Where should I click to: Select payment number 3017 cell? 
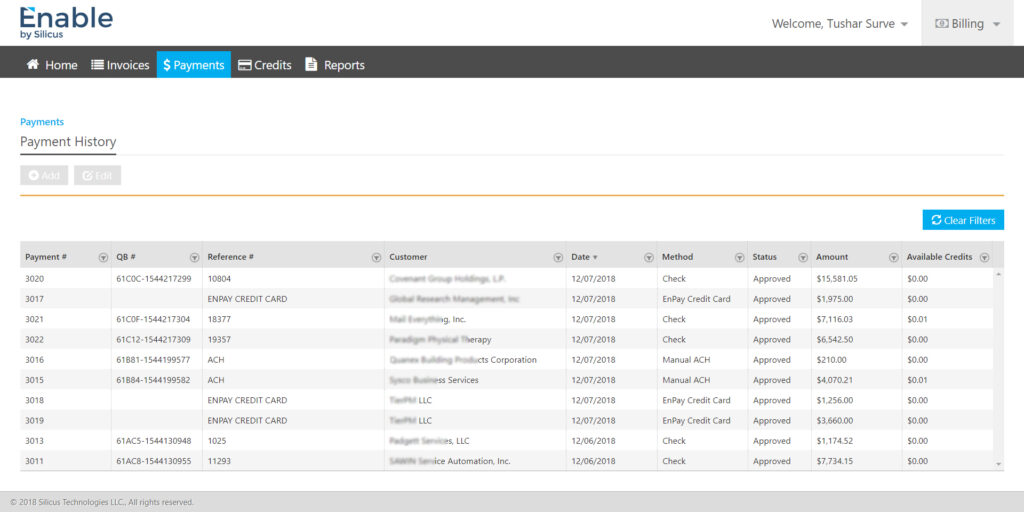tap(65, 299)
